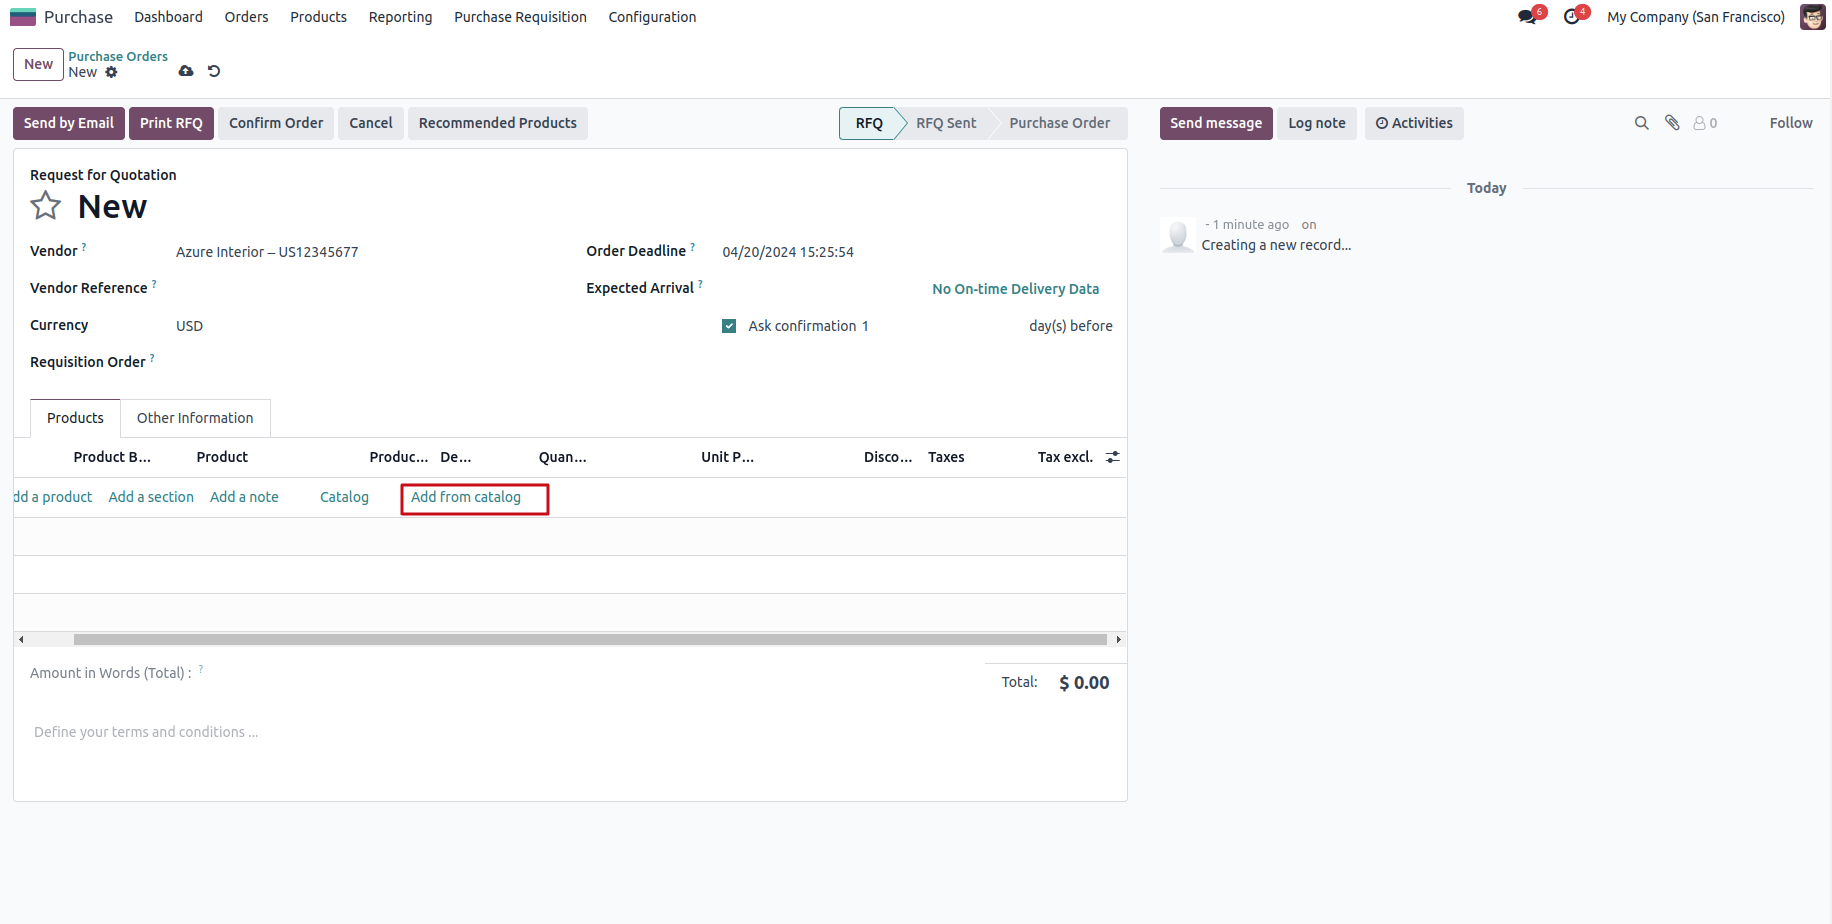The width and height of the screenshot is (1832, 924).
Task: Save the record with the cloud icon
Action: pos(186,71)
